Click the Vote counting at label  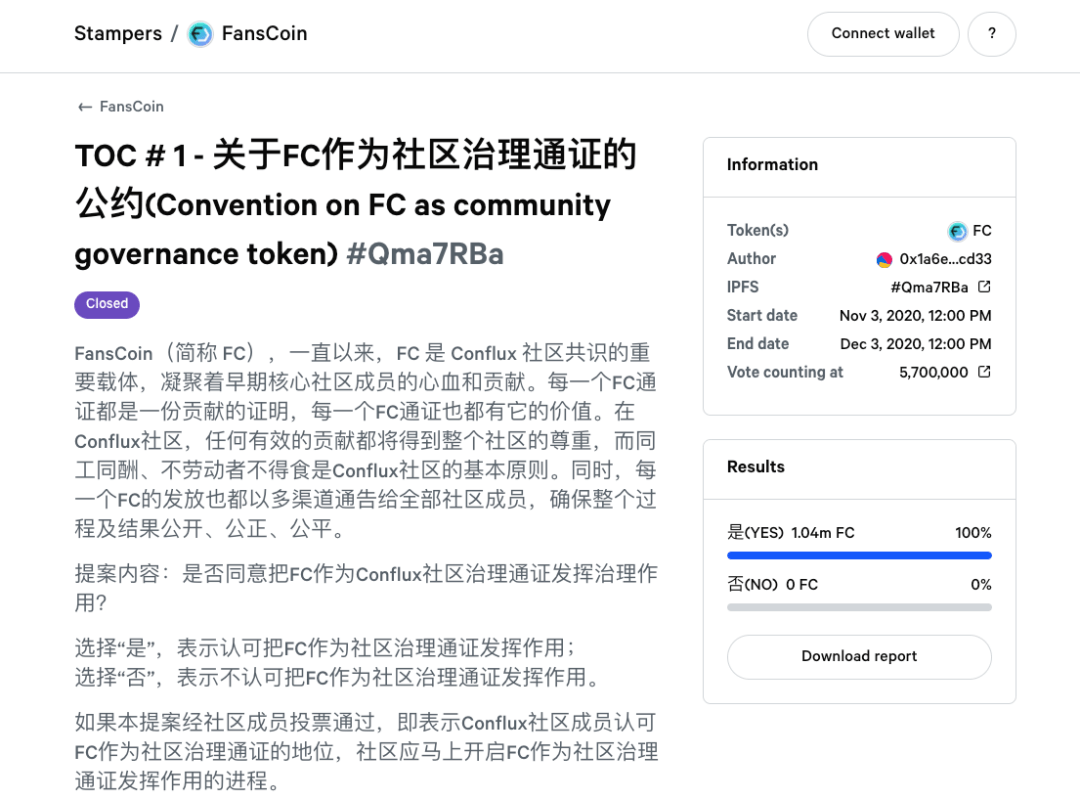[785, 372]
